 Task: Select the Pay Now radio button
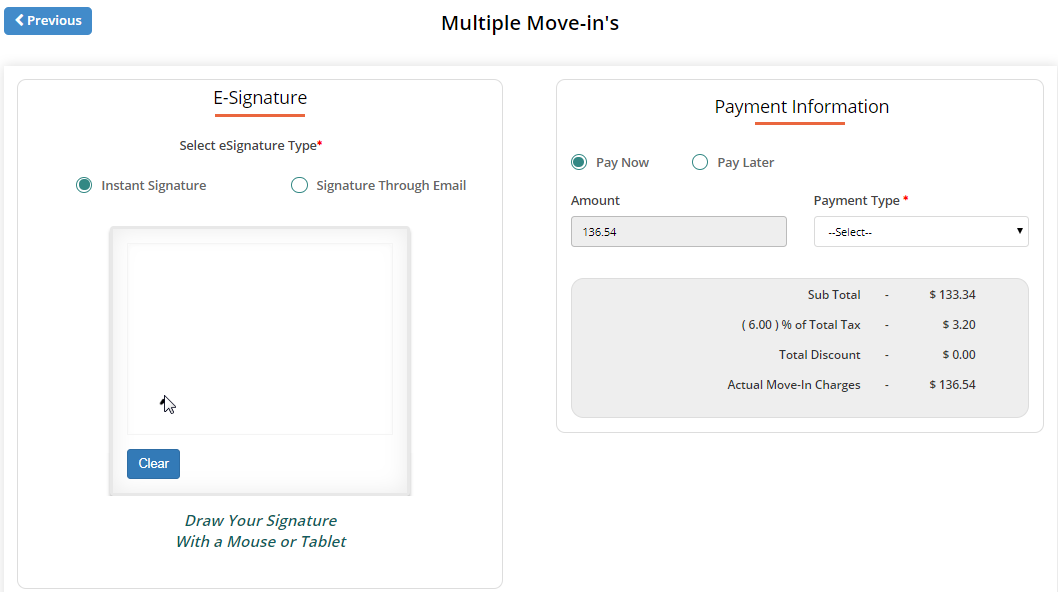coord(578,162)
